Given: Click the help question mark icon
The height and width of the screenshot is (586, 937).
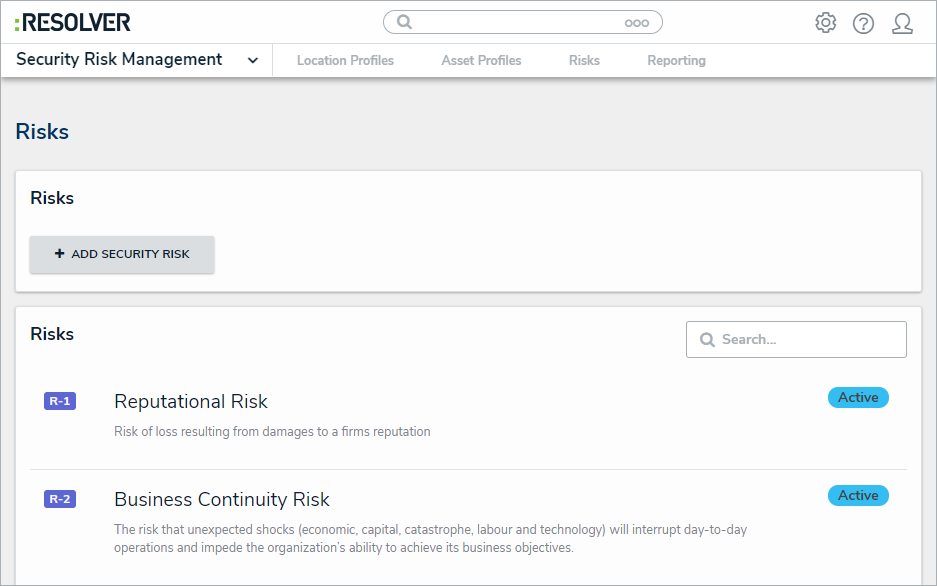Looking at the screenshot, I should [x=863, y=23].
